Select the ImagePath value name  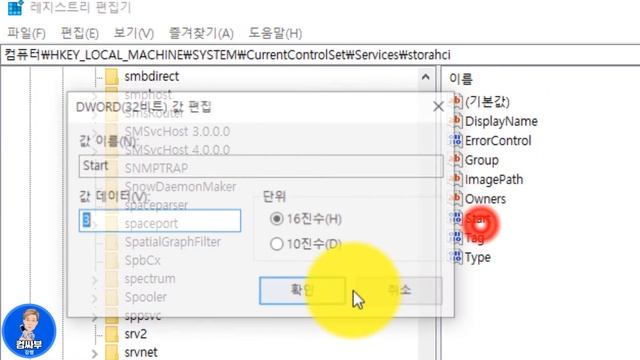[494, 180]
